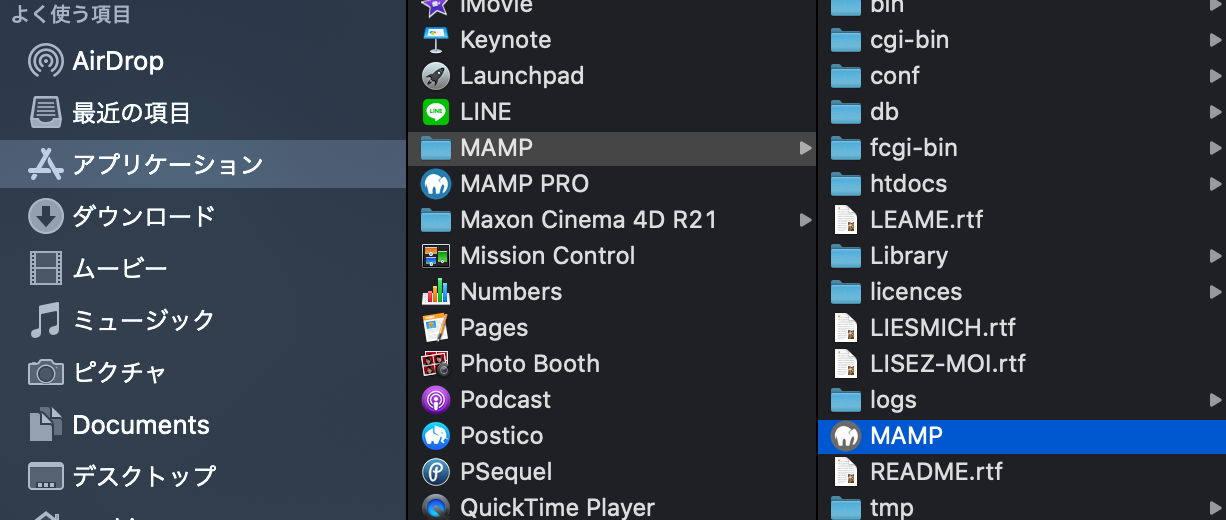This screenshot has width=1226, height=520.
Task: Select the db folder icon
Action: point(846,112)
